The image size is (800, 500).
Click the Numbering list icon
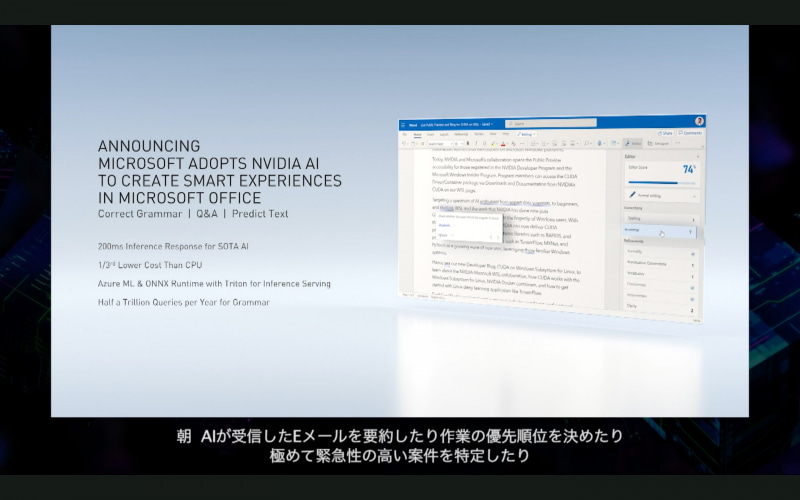point(544,144)
